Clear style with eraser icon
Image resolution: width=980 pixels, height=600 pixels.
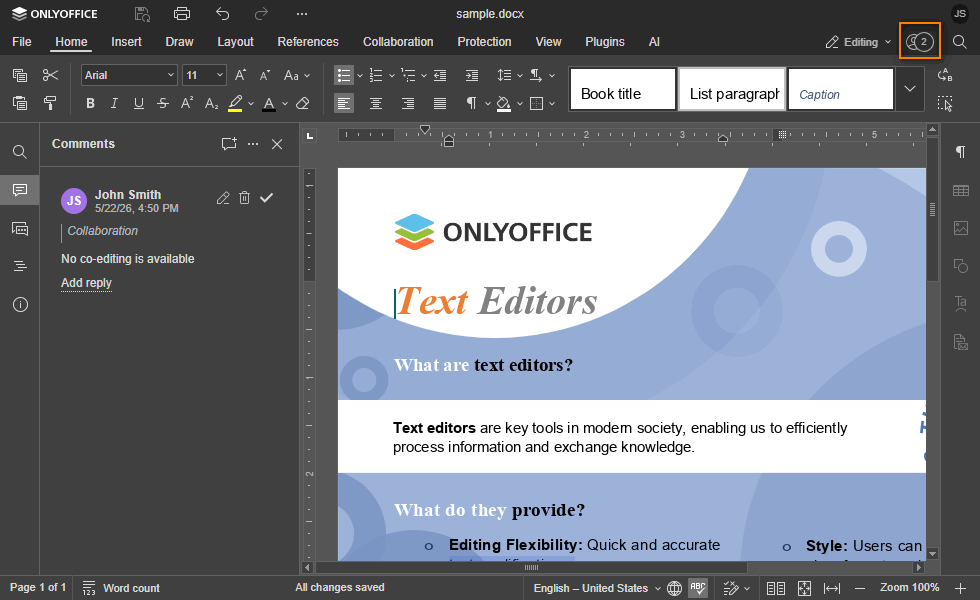302,103
